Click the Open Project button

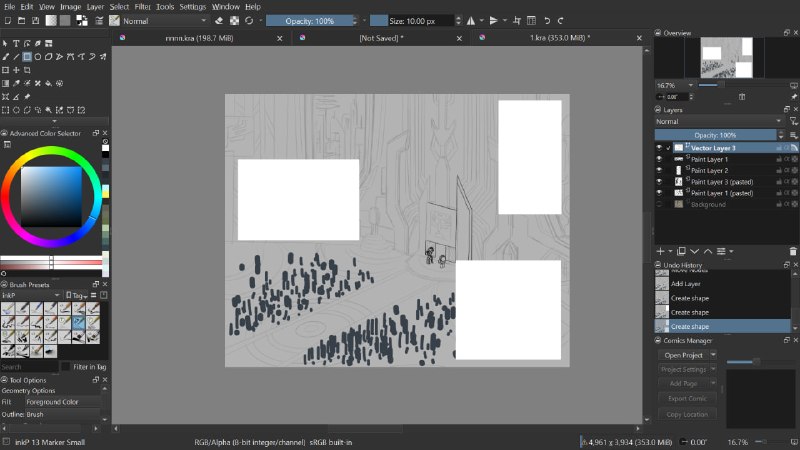pyautogui.click(x=683, y=355)
